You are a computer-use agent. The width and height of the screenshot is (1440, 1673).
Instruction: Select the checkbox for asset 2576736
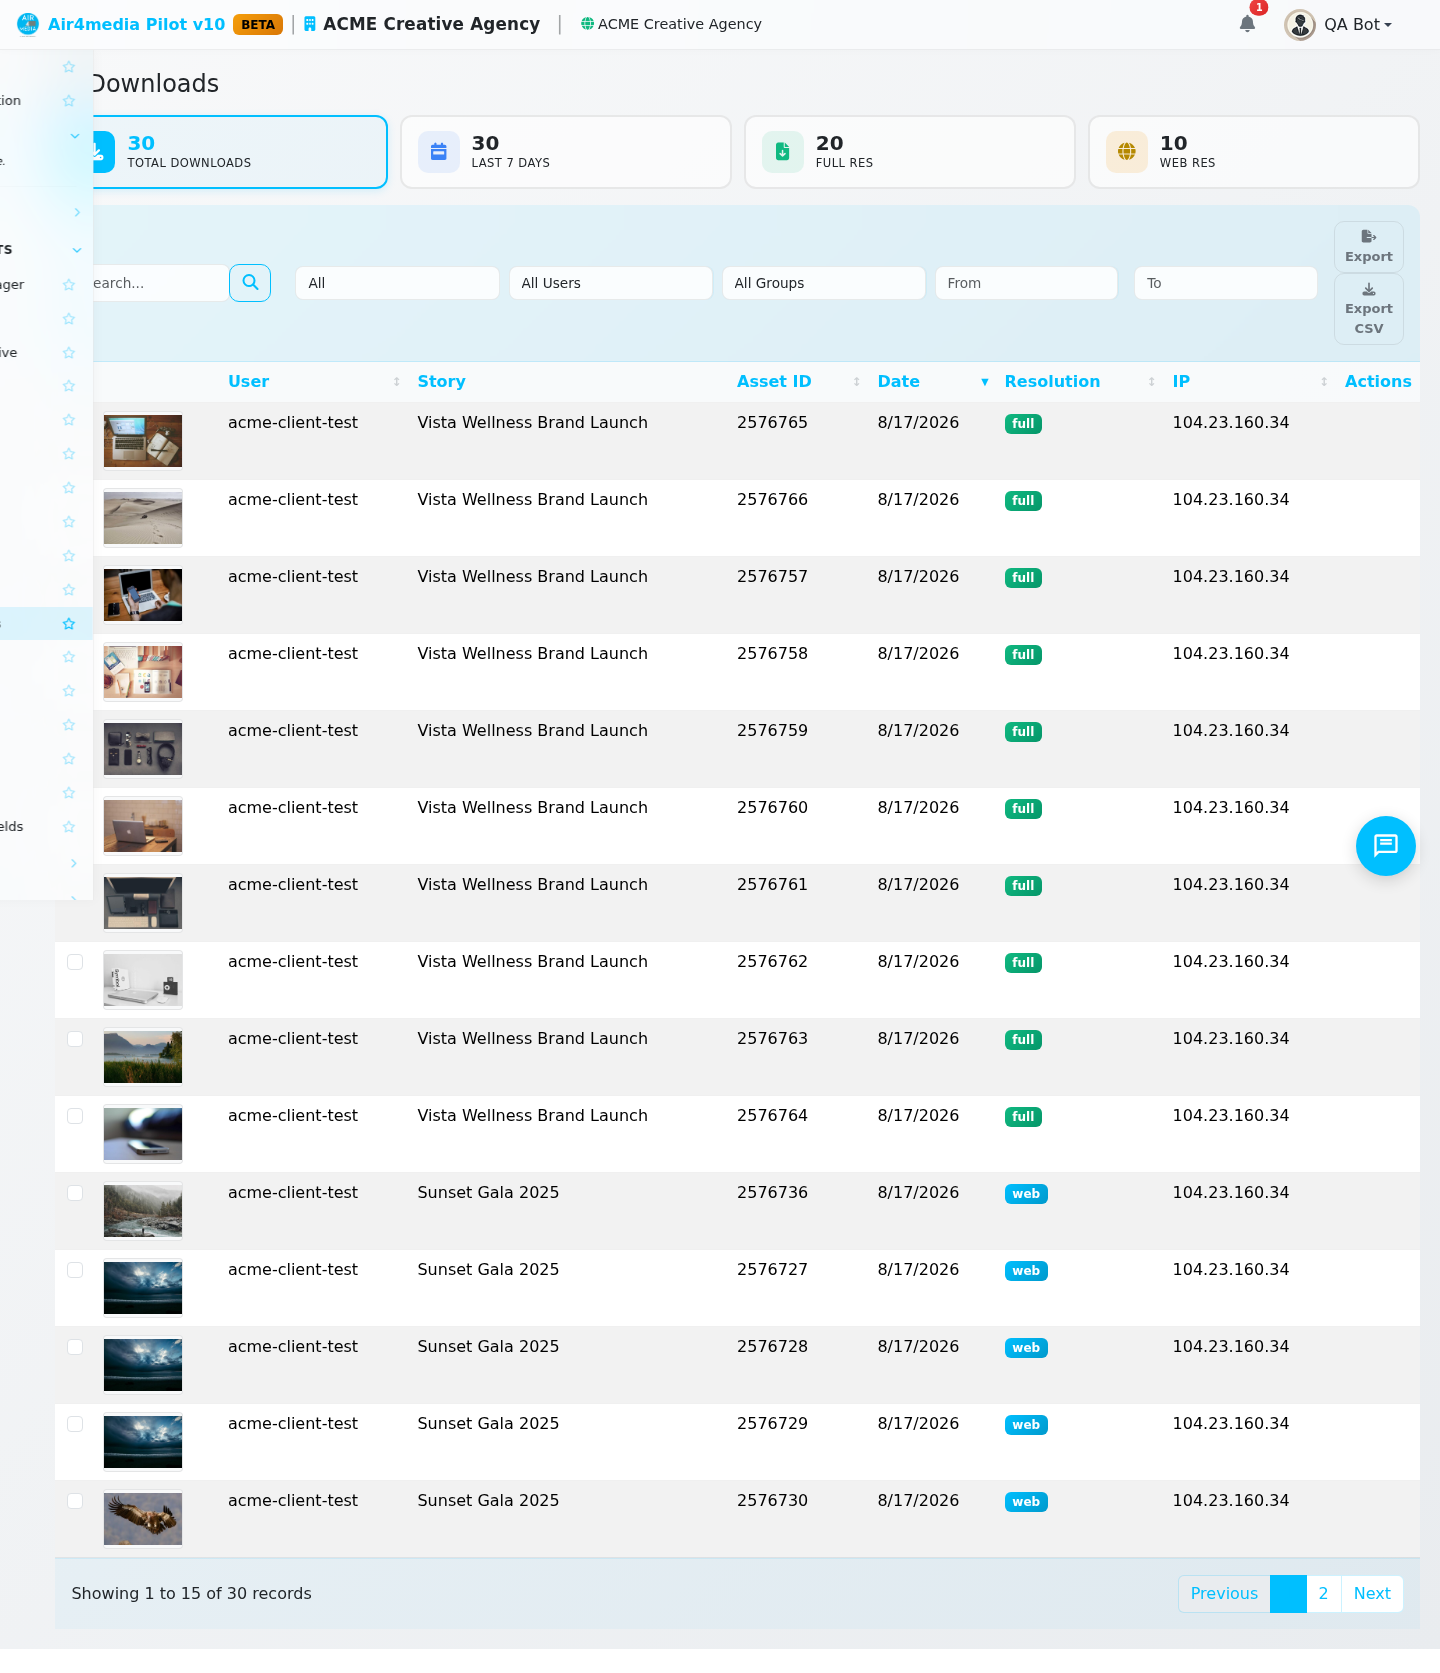click(x=75, y=1193)
